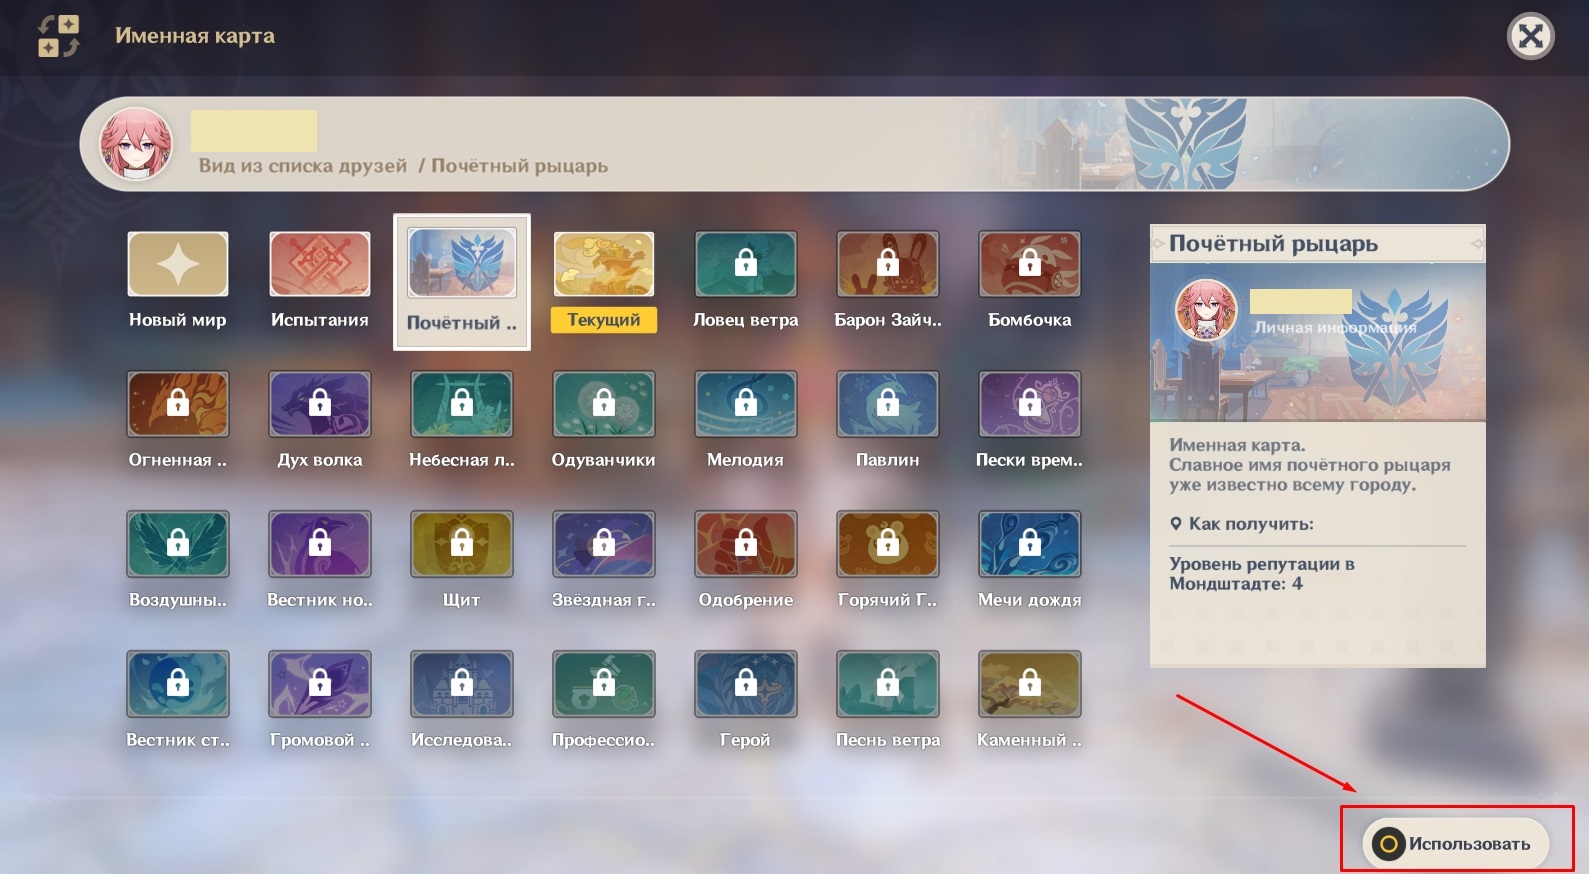1589x874 pixels.
Task: Click the namecard menu icon near title
Action: point(58,36)
